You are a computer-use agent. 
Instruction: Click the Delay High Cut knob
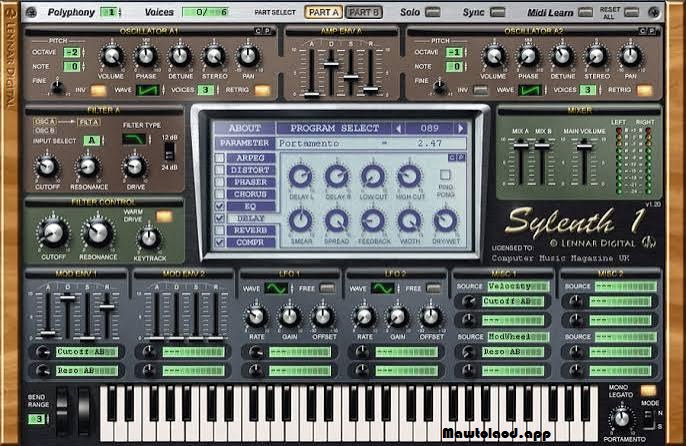[x=409, y=177]
